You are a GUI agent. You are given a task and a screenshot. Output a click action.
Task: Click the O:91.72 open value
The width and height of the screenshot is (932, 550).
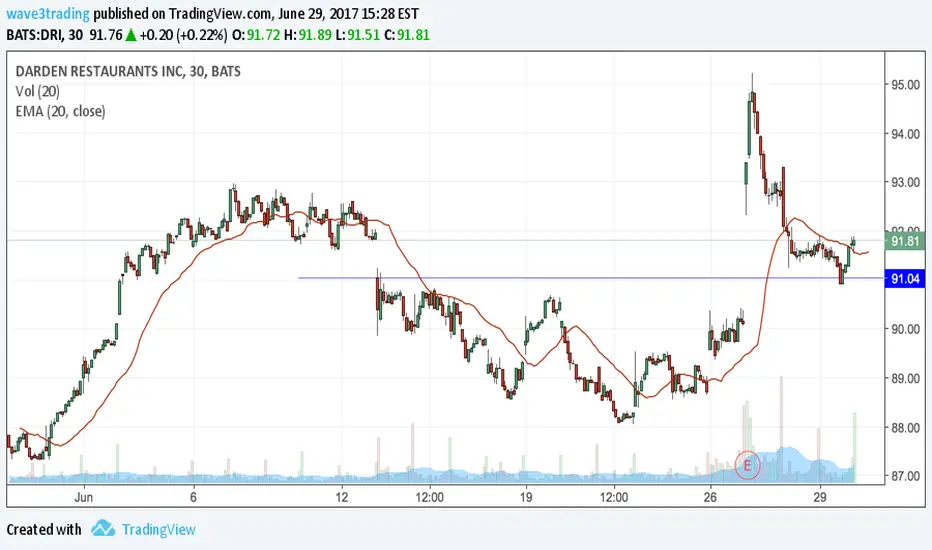pos(256,35)
